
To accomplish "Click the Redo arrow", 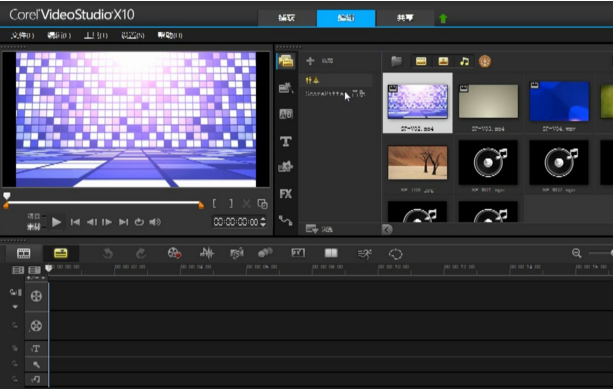I will pyautogui.click(x=141, y=254).
